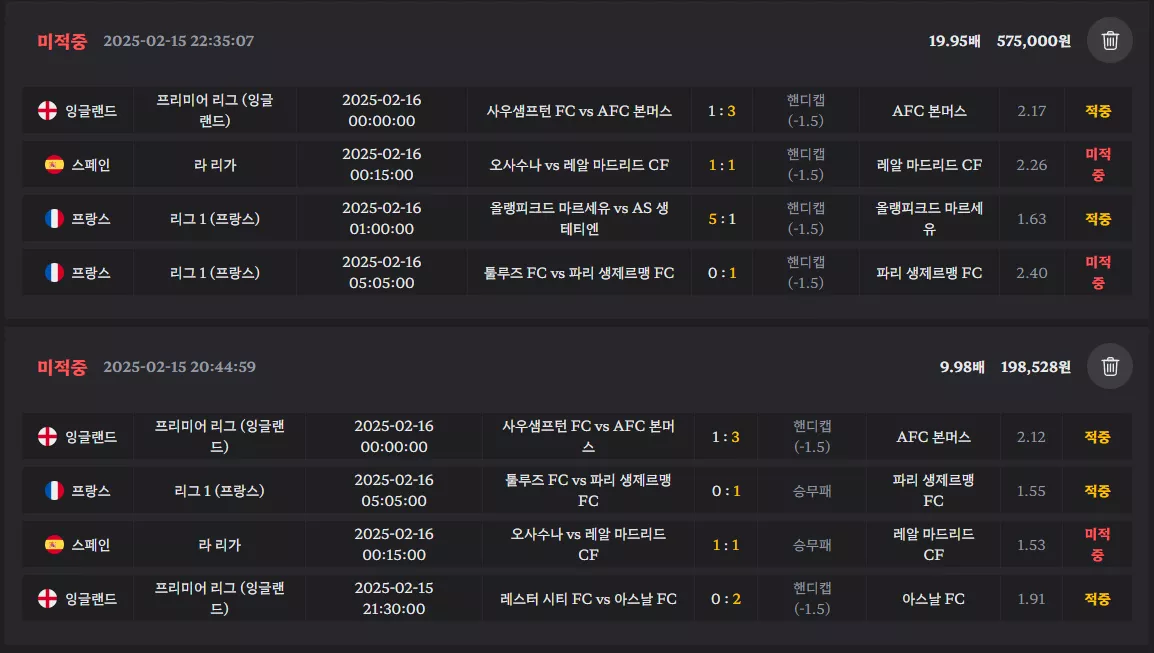Delete the 198,528원 bet slip via trash icon
The height and width of the screenshot is (653, 1154).
1109,367
